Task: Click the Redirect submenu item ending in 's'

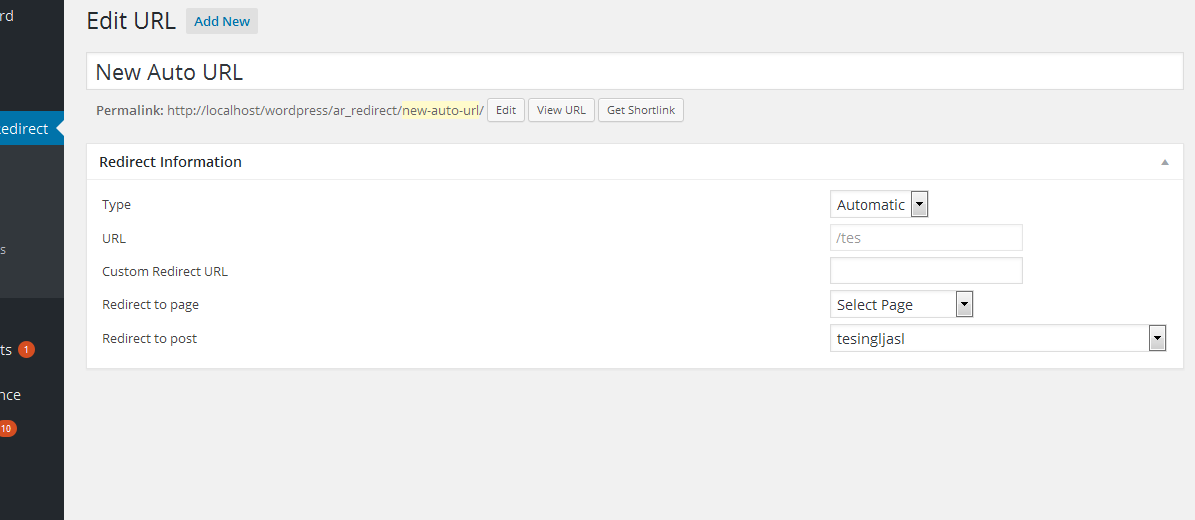Action: click(x=4, y=250)
